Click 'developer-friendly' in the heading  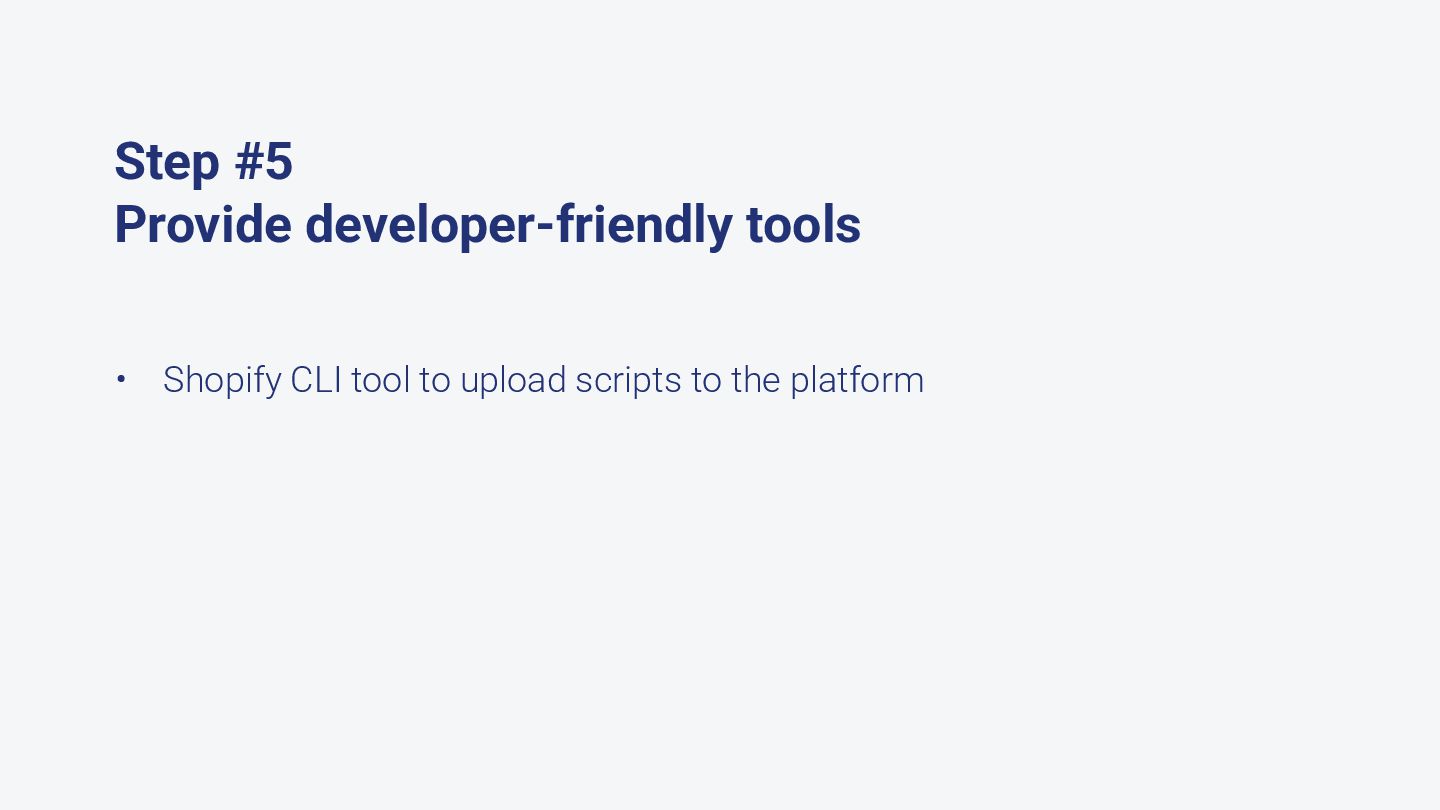click(519, 224)
